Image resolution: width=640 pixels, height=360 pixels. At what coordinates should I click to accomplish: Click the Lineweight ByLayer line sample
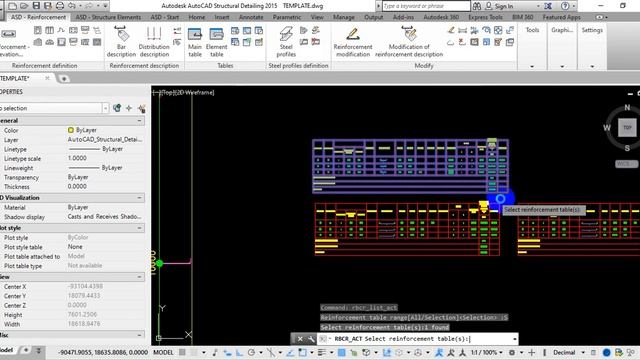coord(84,168)
